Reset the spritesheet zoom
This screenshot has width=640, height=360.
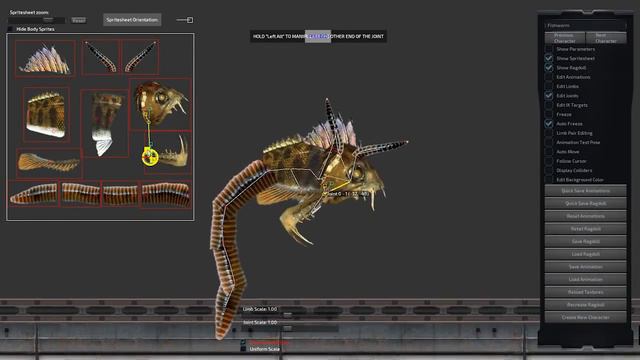pyautogui.click(x=79, y=20)
